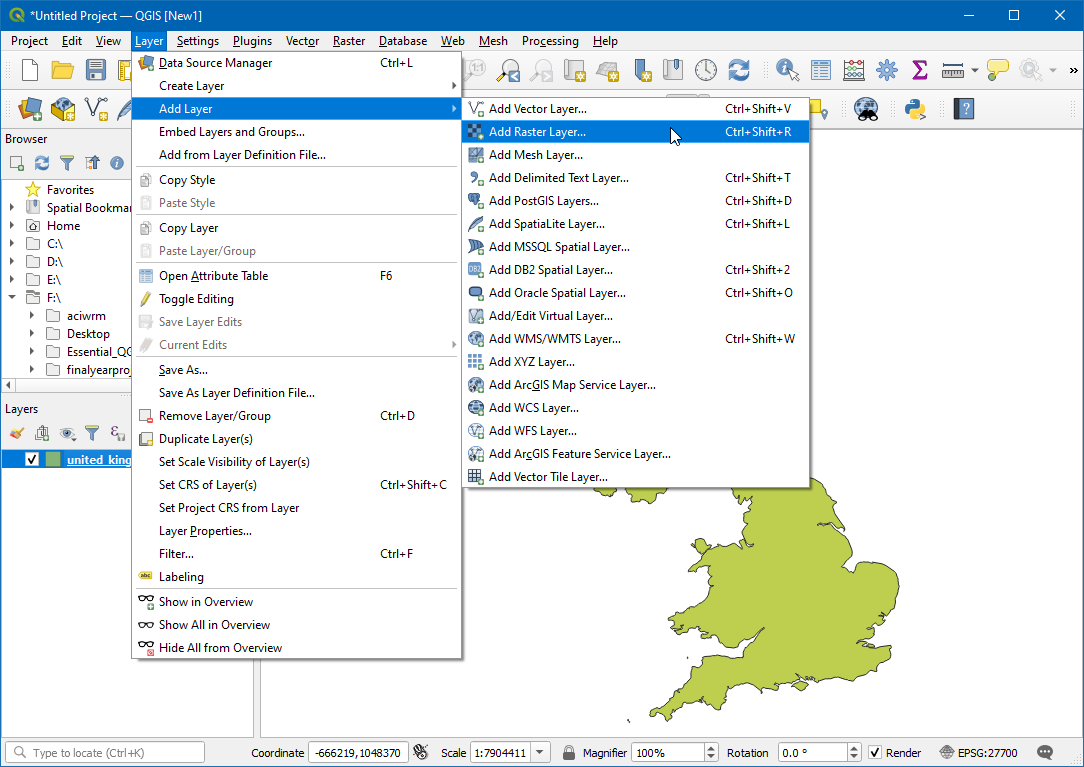This screenshot has width=1084, height=767.
Task: Toggle the Render checkbox in status bar
Action: tap(875, 753)
